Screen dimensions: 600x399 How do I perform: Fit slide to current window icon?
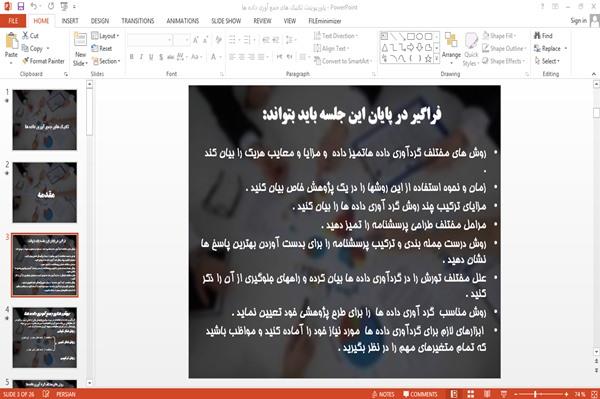tap(594, 394)
